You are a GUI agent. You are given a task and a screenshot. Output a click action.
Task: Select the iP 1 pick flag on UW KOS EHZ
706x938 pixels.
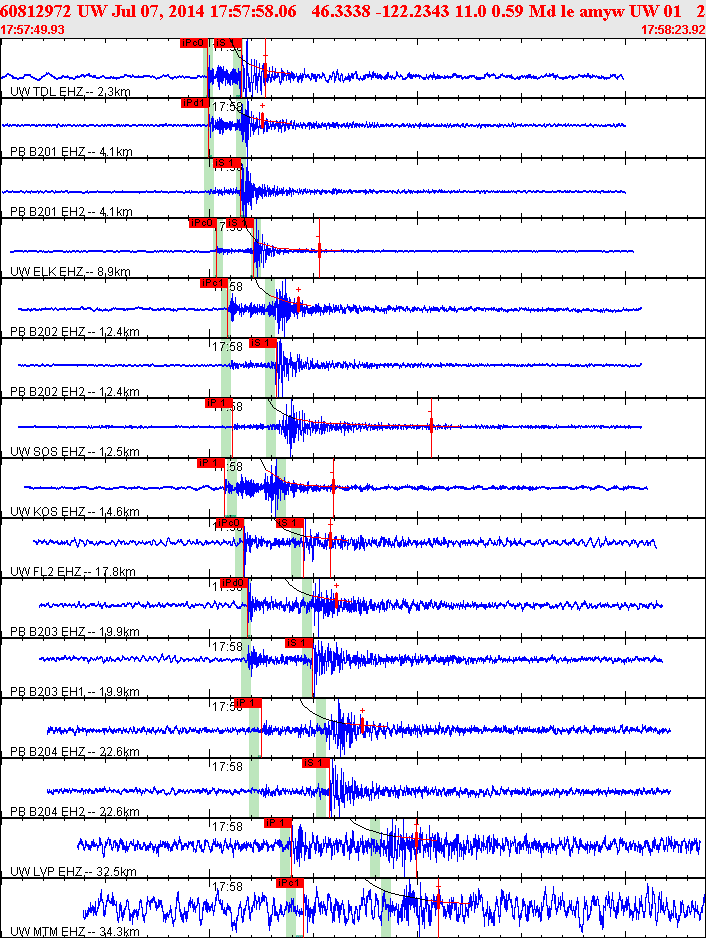click(211, 463)
